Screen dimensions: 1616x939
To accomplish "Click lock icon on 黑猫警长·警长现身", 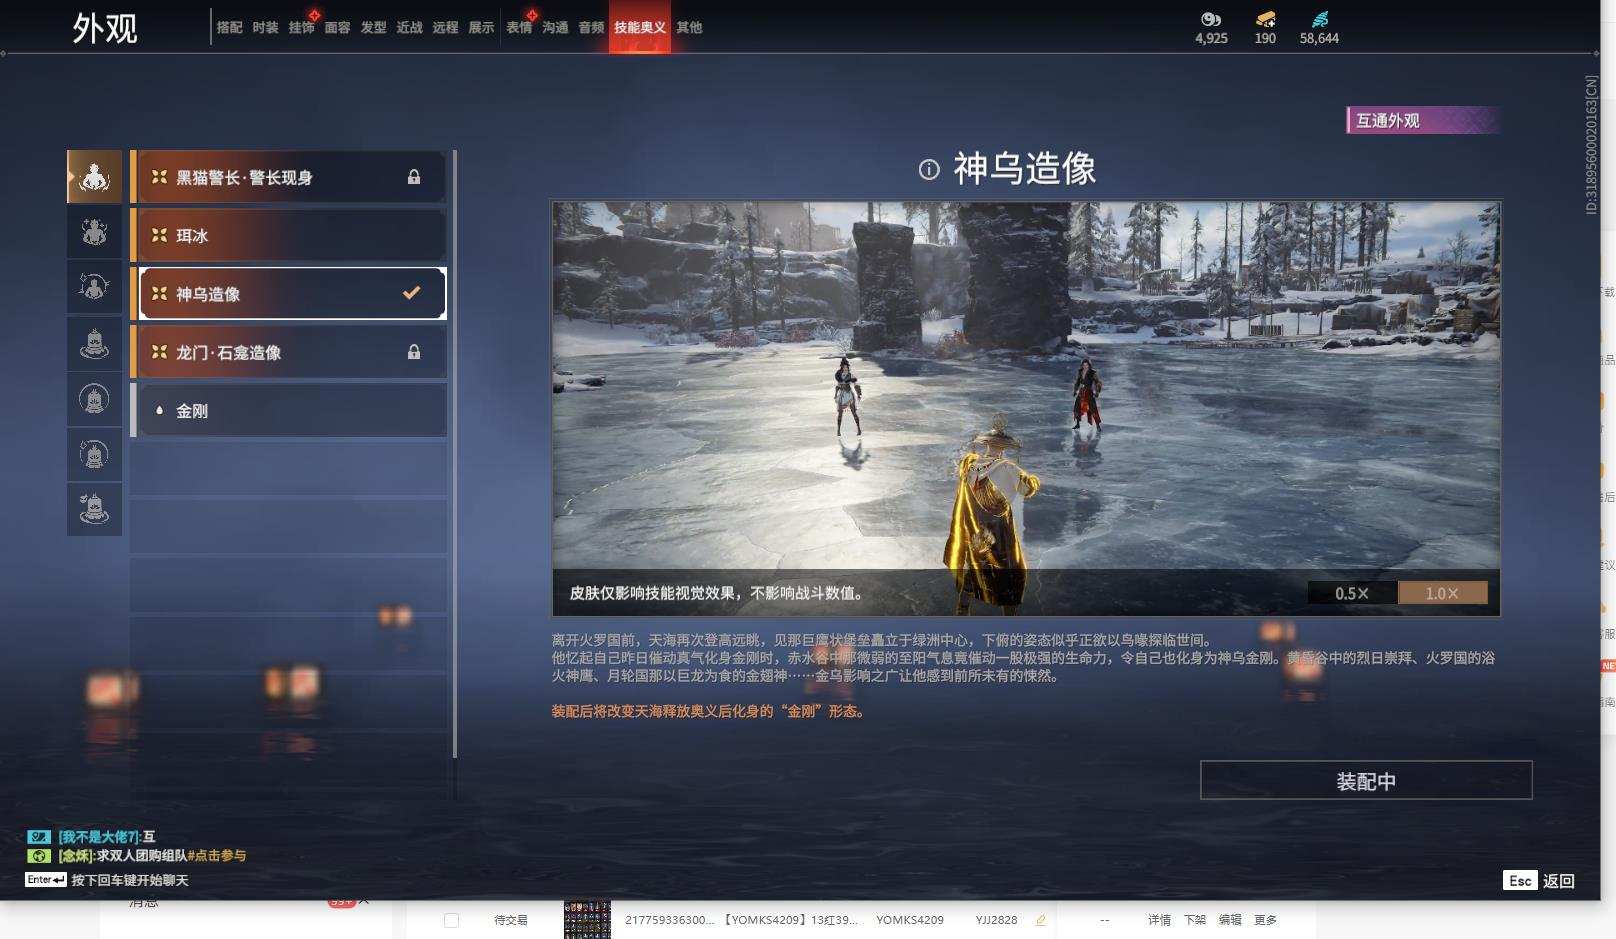I will [x=414, y=177].
